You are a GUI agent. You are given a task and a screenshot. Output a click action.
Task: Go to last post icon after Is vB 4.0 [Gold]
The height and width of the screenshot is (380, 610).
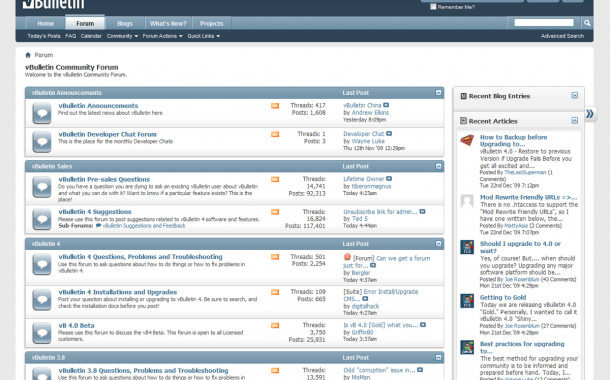[423, 325]
